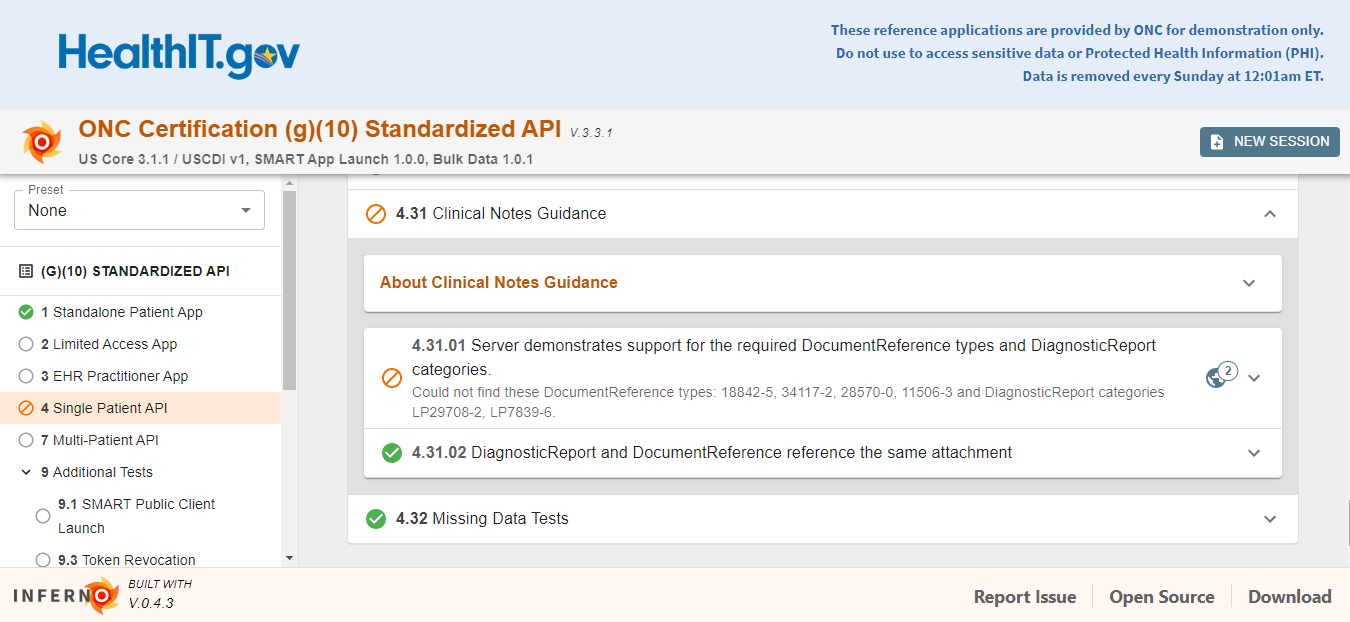Click the v.3.3.1 version label

click(x=591, y=132)
